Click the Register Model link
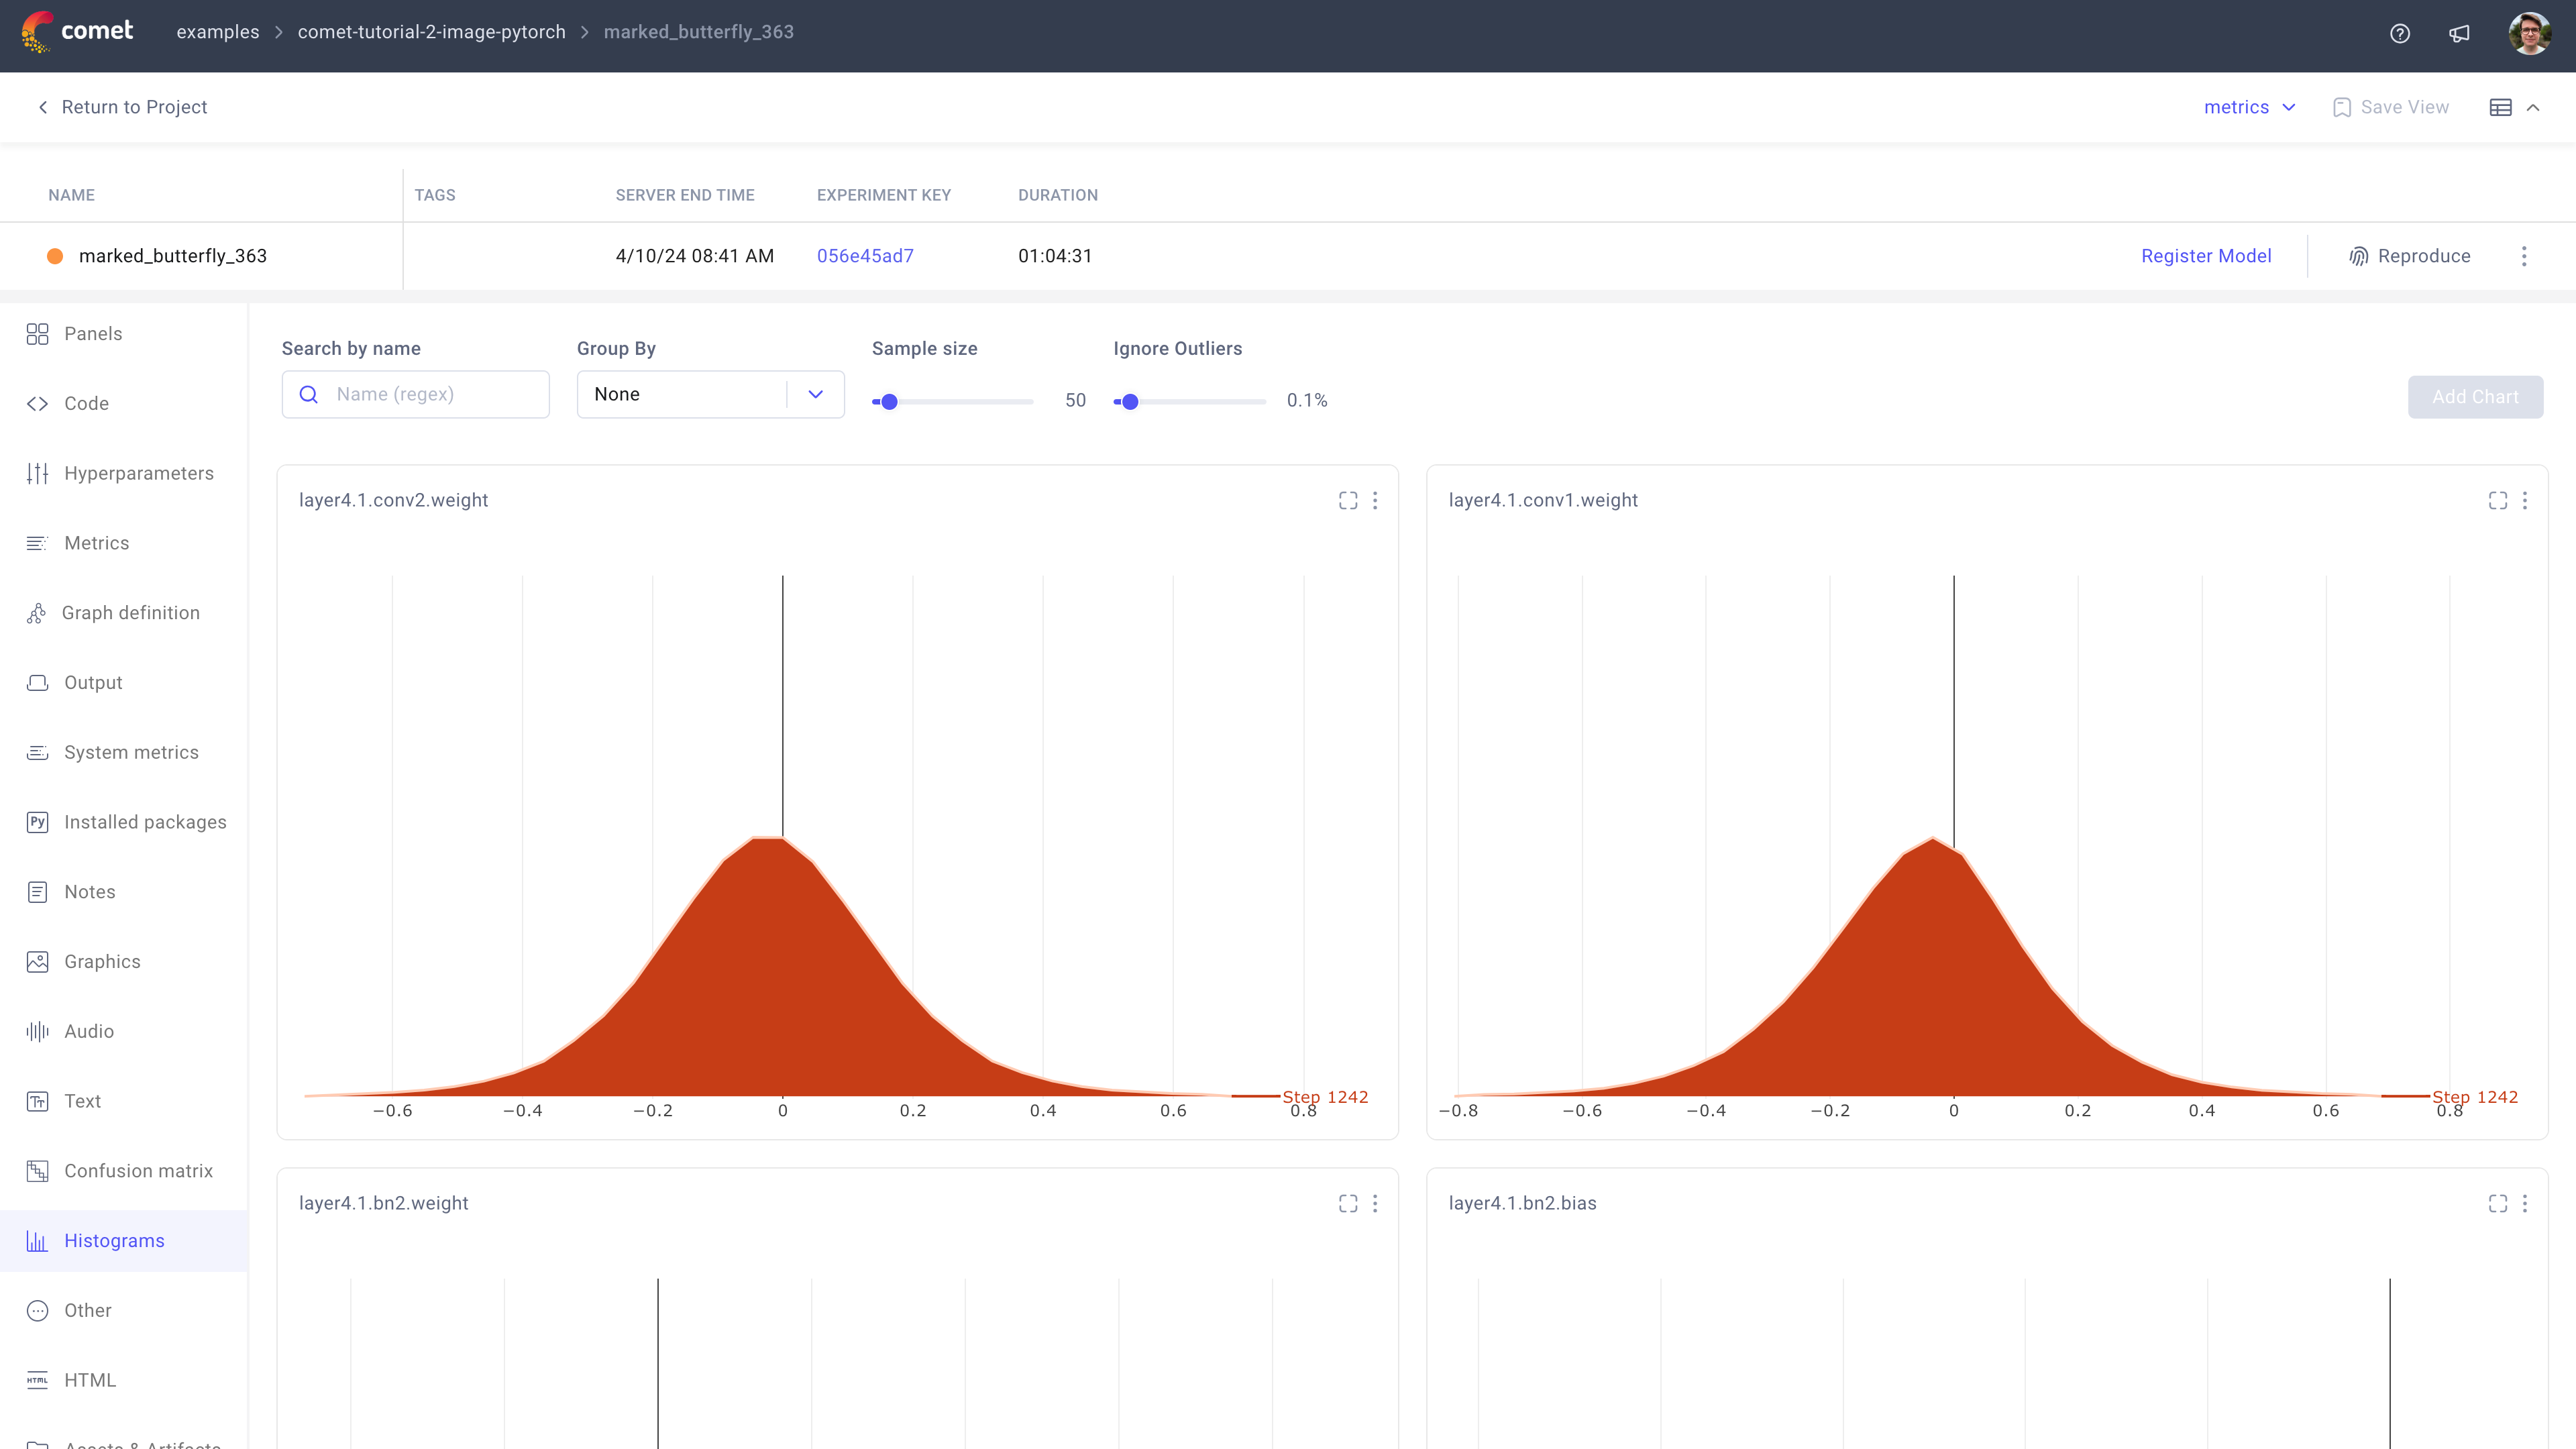This screenshot has width=2576, height=1449. (x=2206, y=255)
